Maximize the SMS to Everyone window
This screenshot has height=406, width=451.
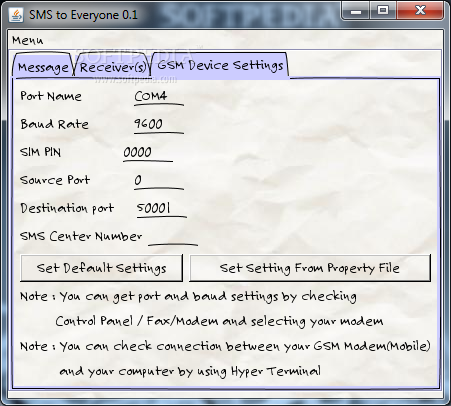click(383, 11)
